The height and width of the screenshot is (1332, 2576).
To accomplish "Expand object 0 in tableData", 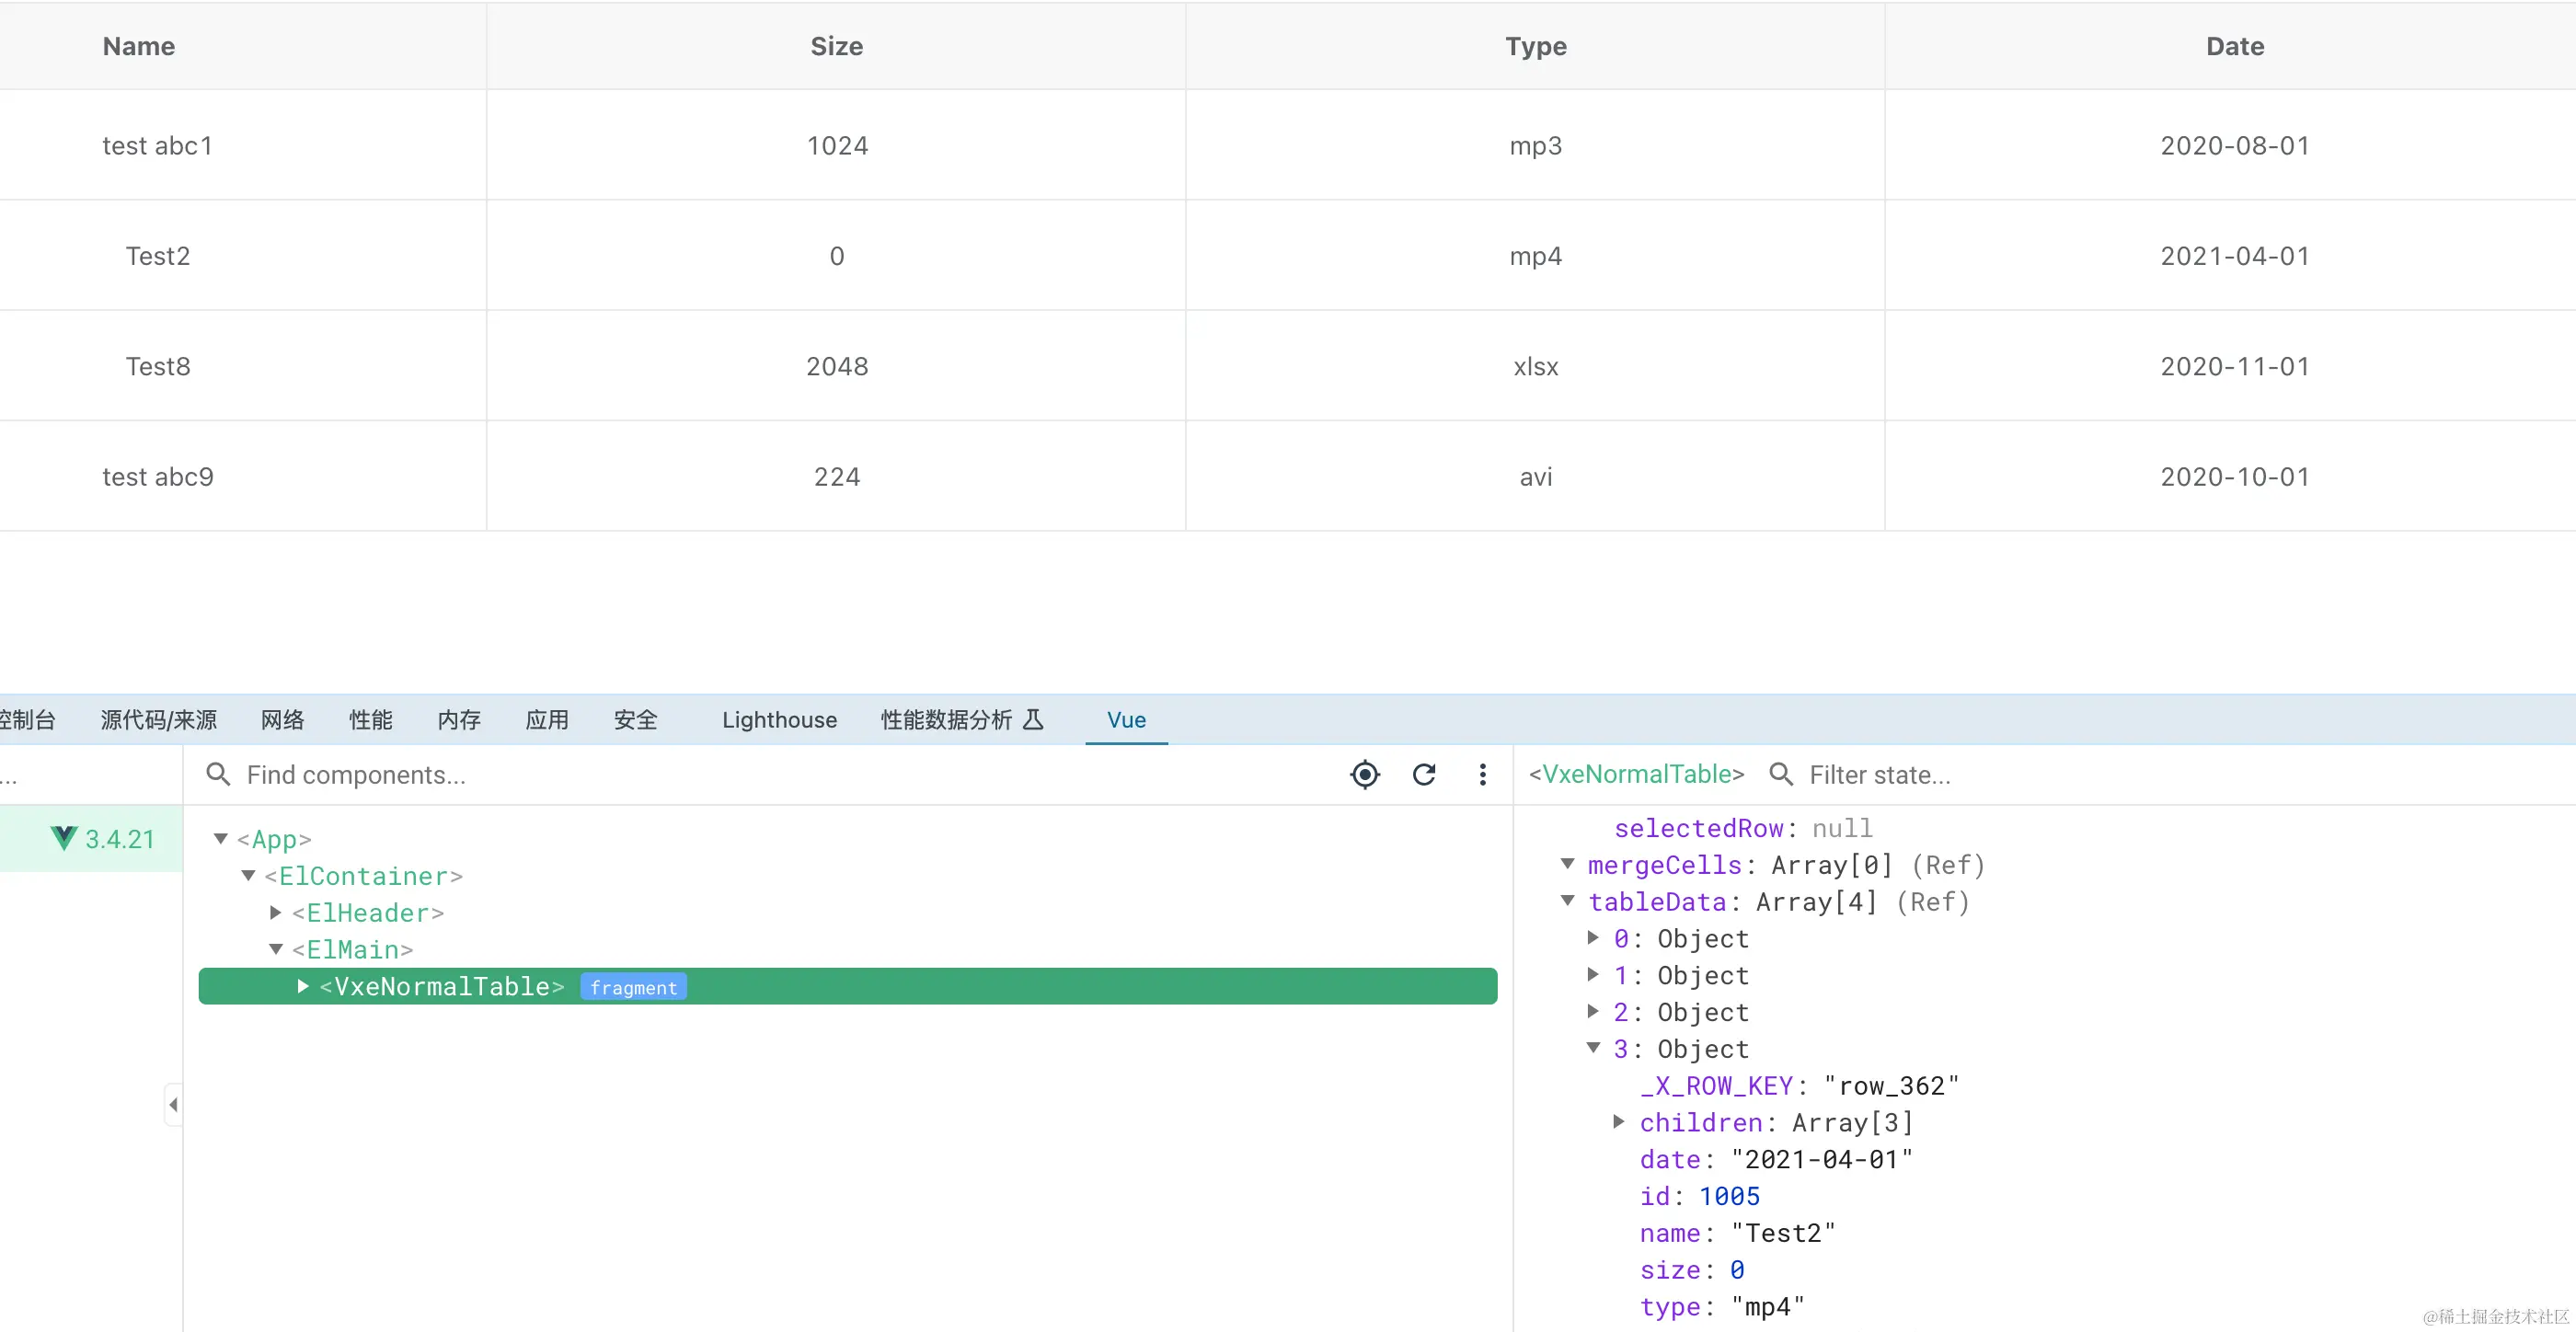I will click(1594, 938).
